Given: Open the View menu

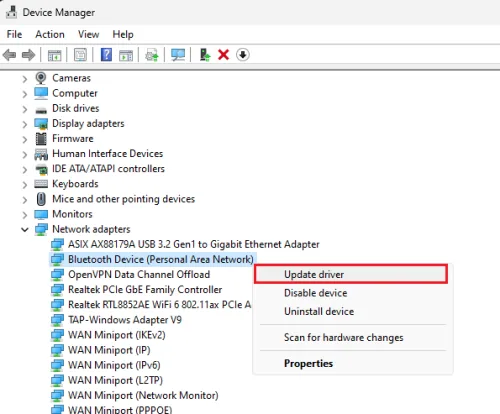Looking at the screenshot, I should click(x=88, y=34).
